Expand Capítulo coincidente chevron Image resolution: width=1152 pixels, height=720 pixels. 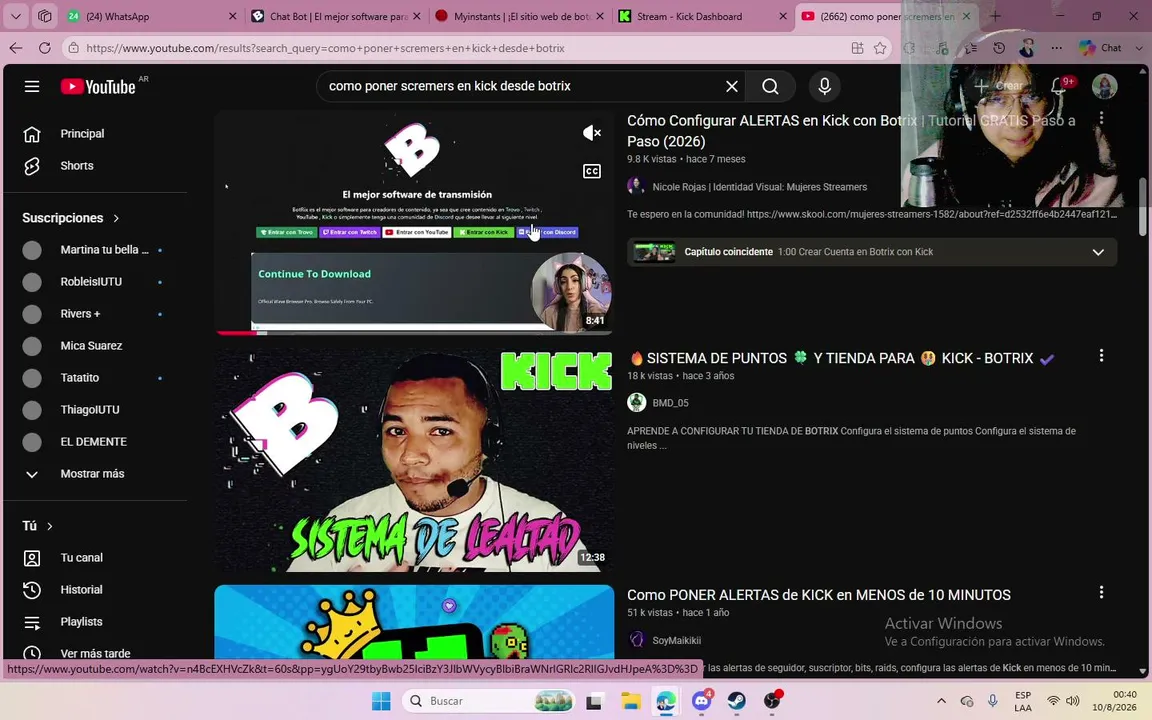click(x=1098, y=252)
